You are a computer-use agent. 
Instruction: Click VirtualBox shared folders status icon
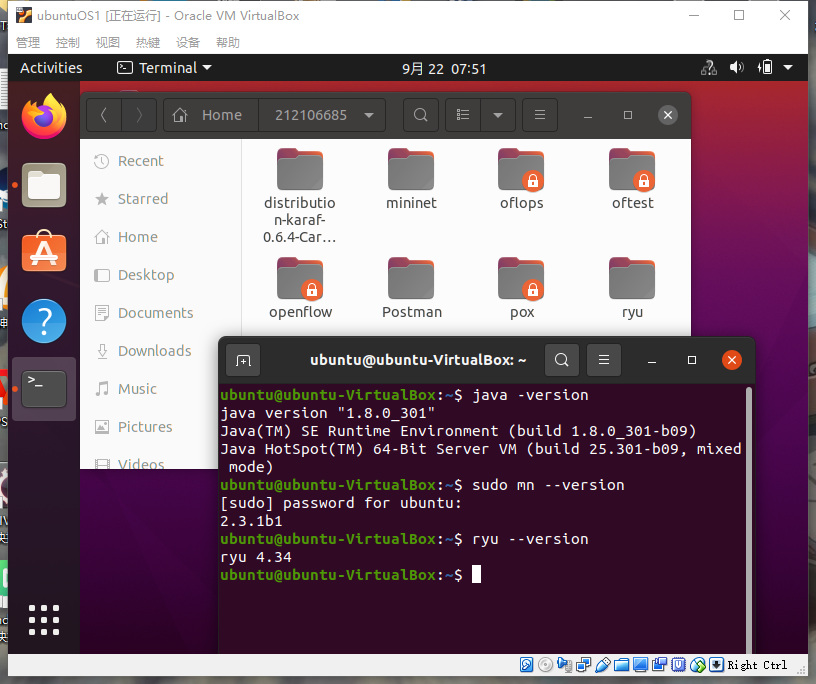click(621, 665)
